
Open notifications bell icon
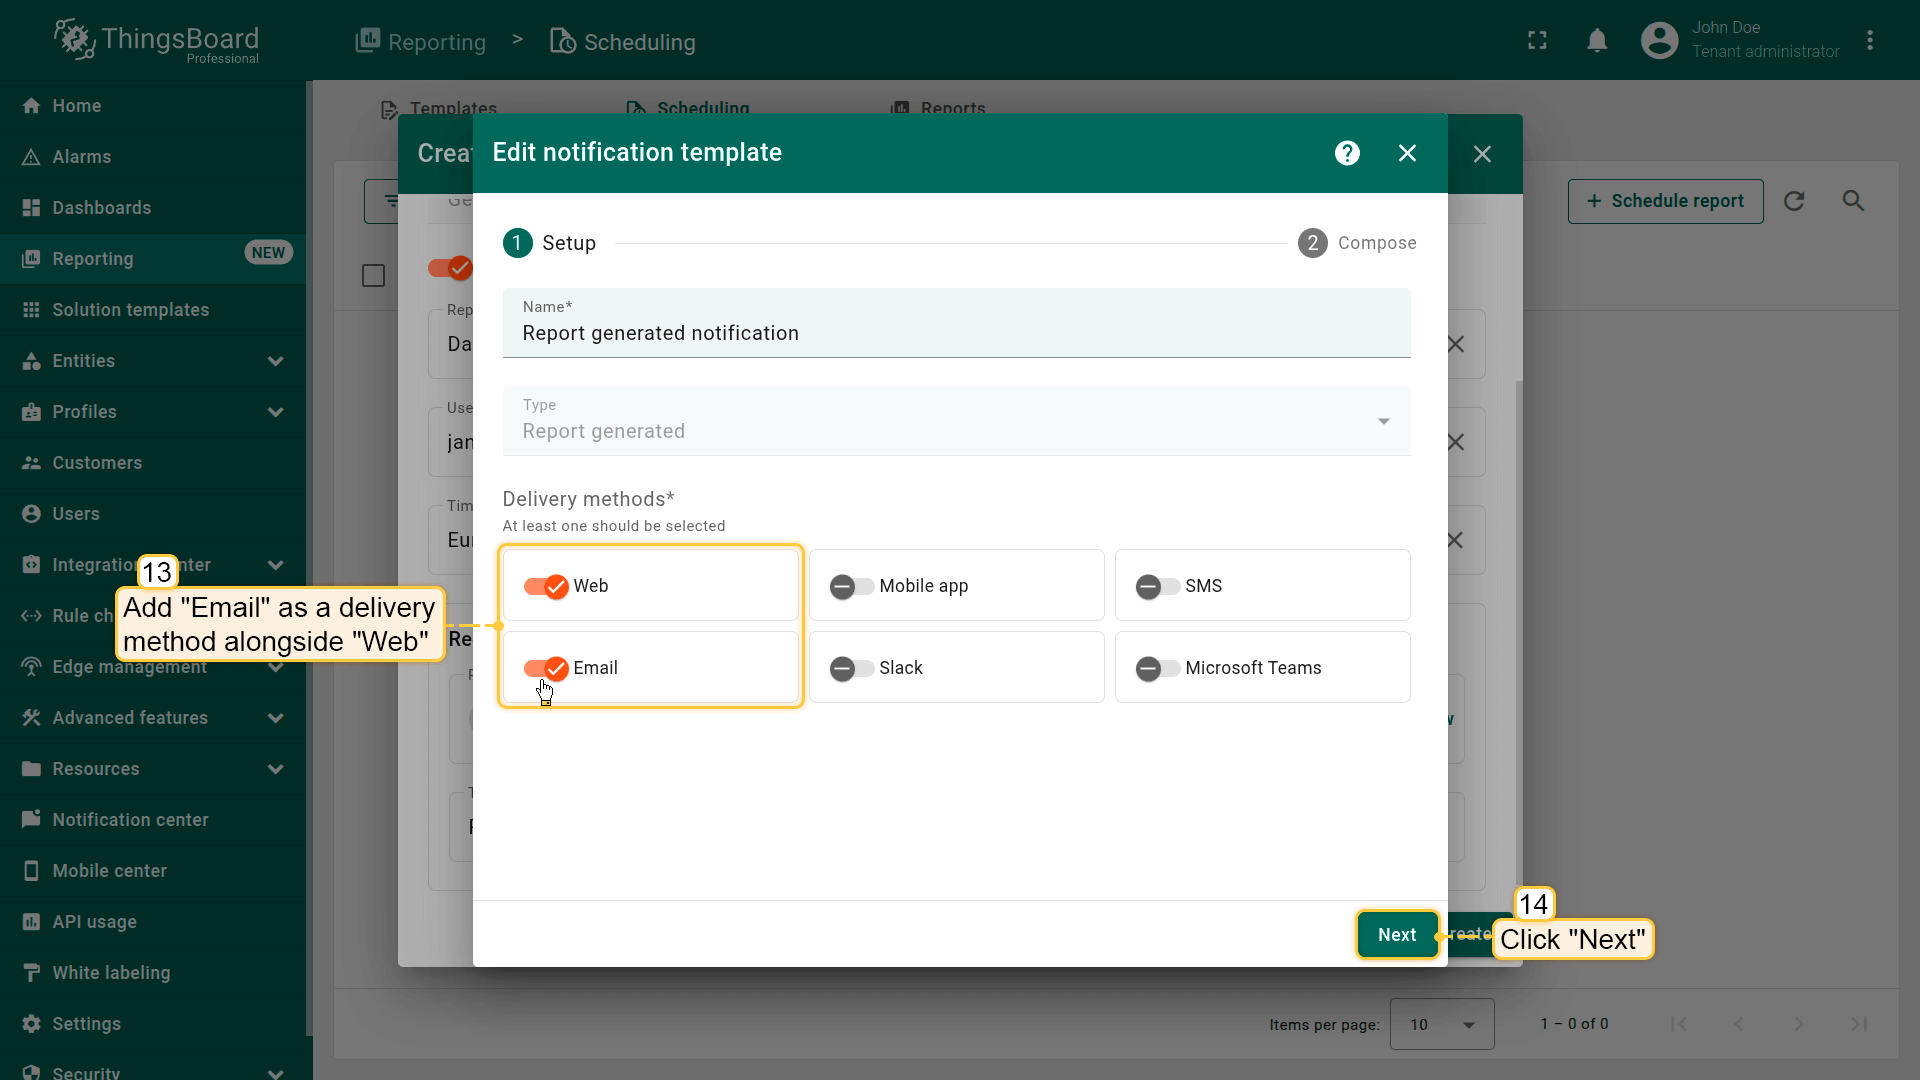(x=1597, y=41)
